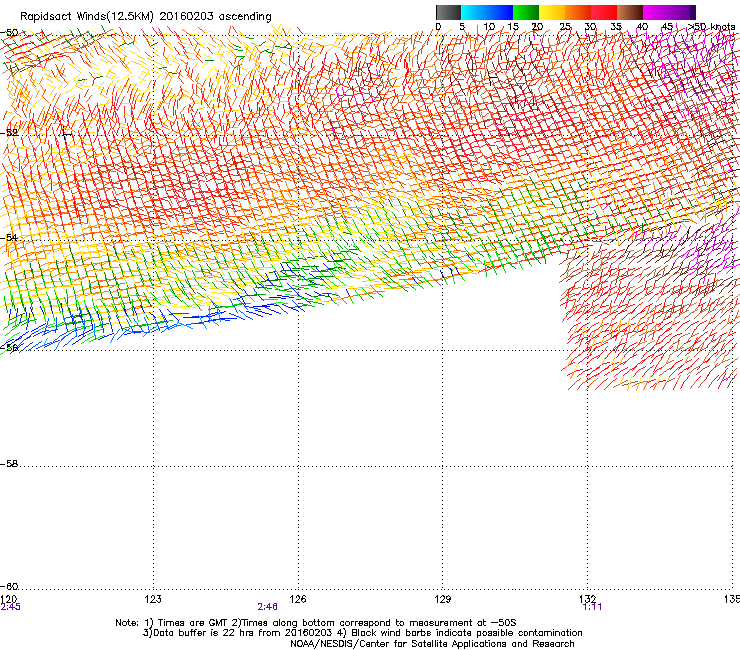This screenshot has height=650, width=740.
Task: Click the '-56' latitude axis label
Action: tap(9, 347)
